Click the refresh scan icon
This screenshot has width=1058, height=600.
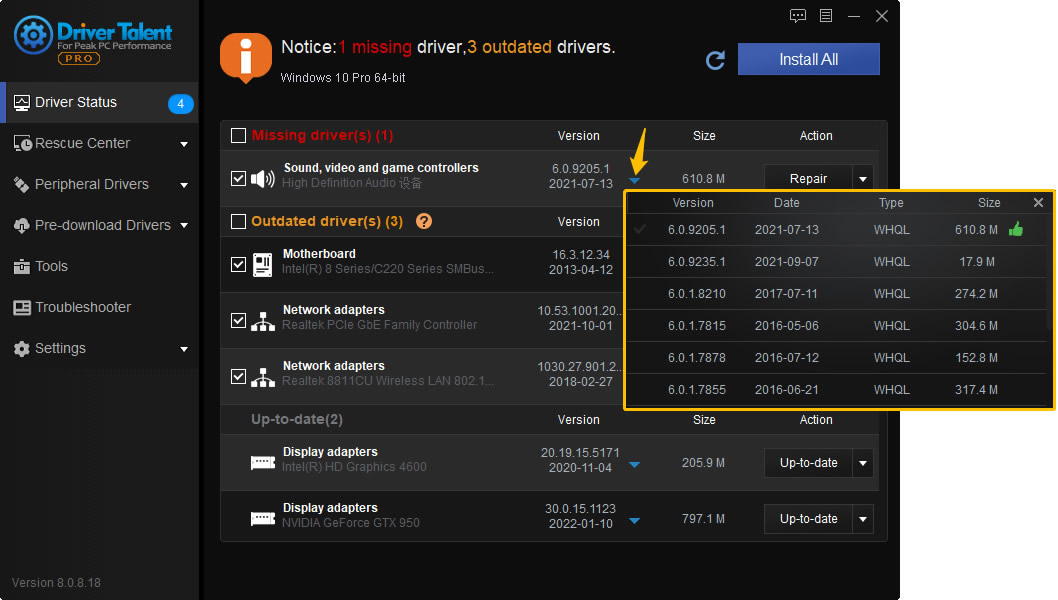coord(715,60)
